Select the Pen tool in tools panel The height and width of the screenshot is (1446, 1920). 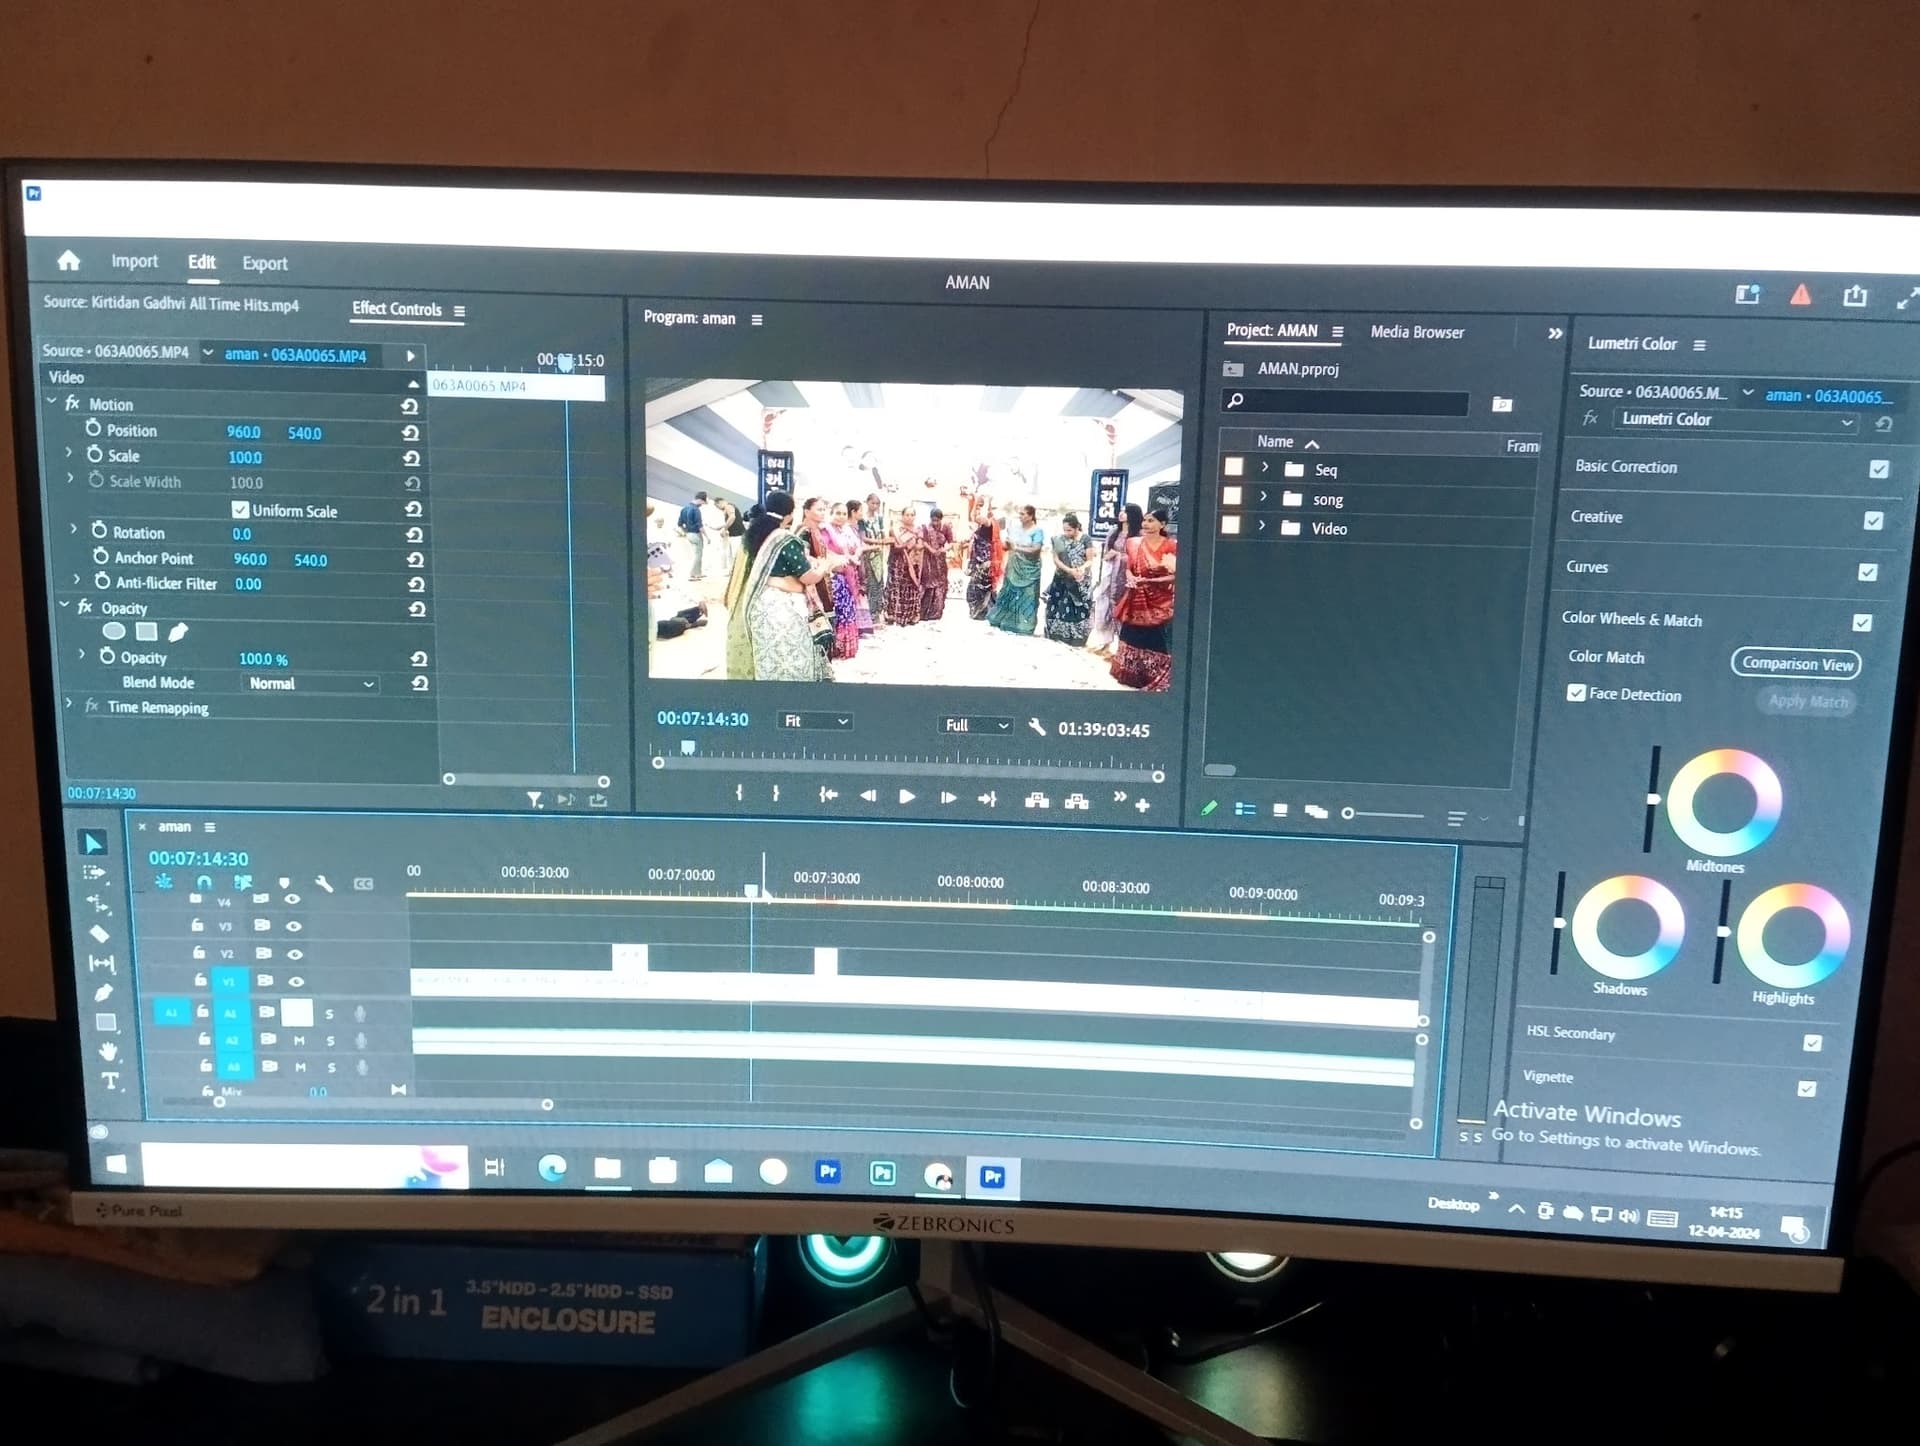103,993
